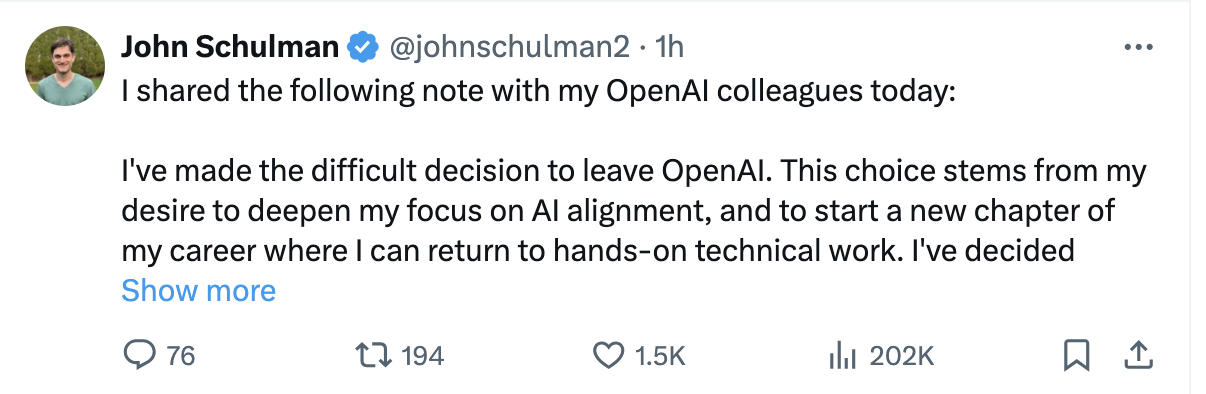Expand the tweet with Show more
The height and width of the screenshot is (394, 1206).
coord(198,291)
